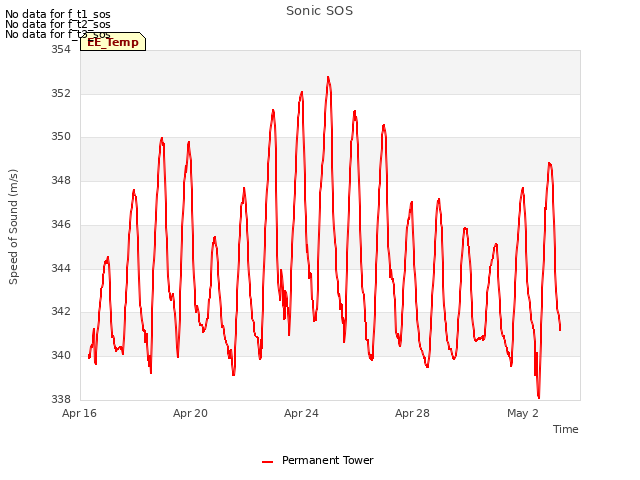Click the 346 y-axis tick label
Image resolution: width=640 pixels, height=480 pixels.
pyautogui.click(x=61, y=224)
